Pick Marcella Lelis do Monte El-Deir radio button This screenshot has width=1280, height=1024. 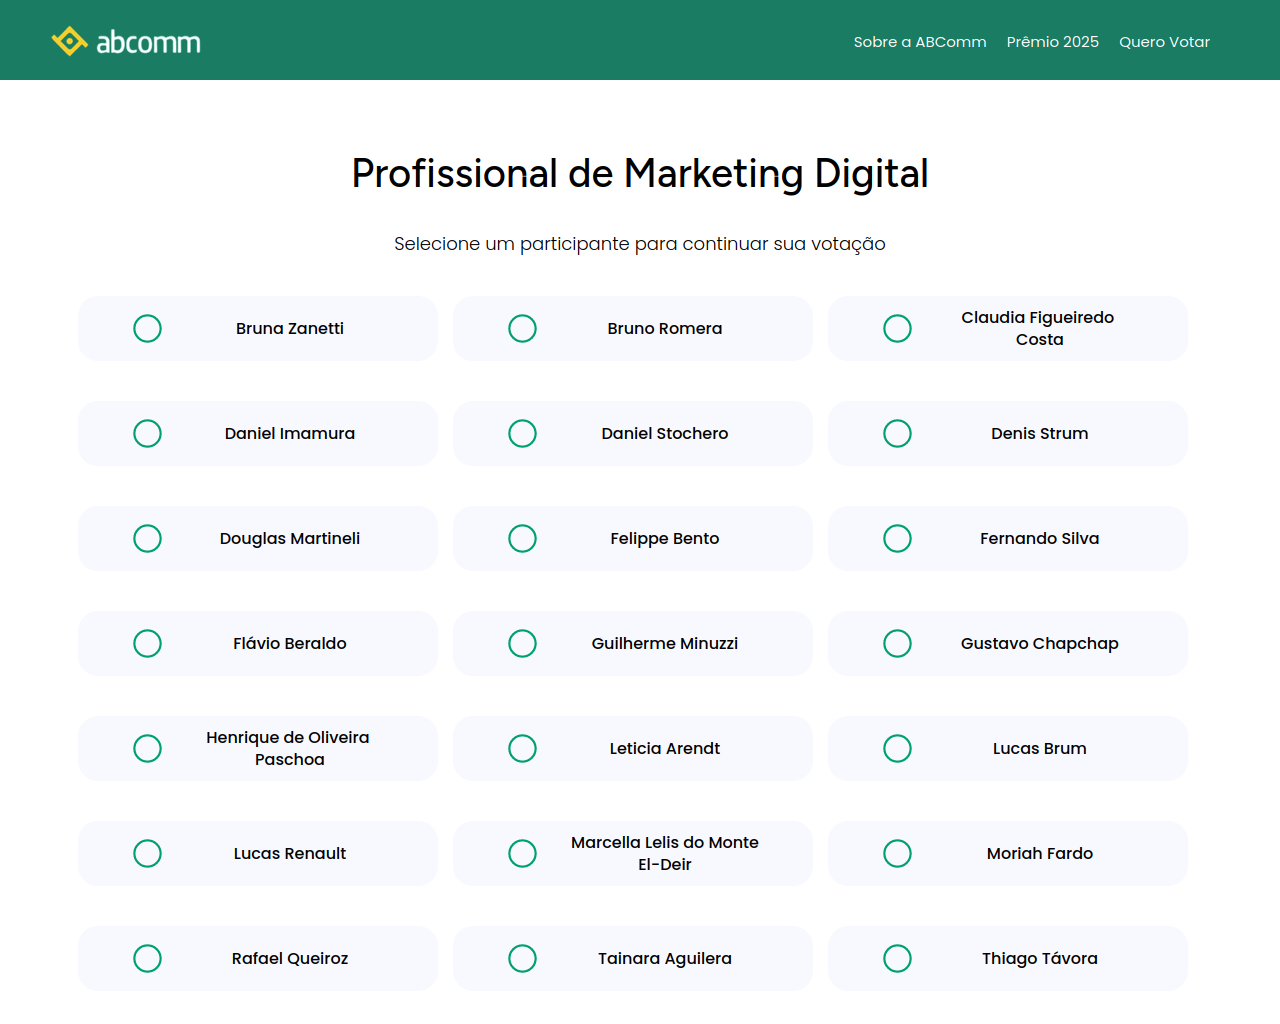(522, 853)
